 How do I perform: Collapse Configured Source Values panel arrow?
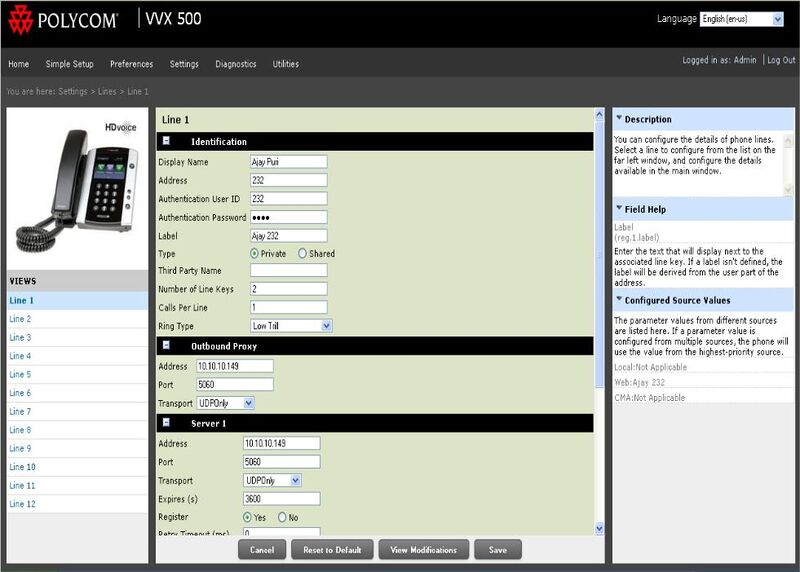[x=619, y=300]
